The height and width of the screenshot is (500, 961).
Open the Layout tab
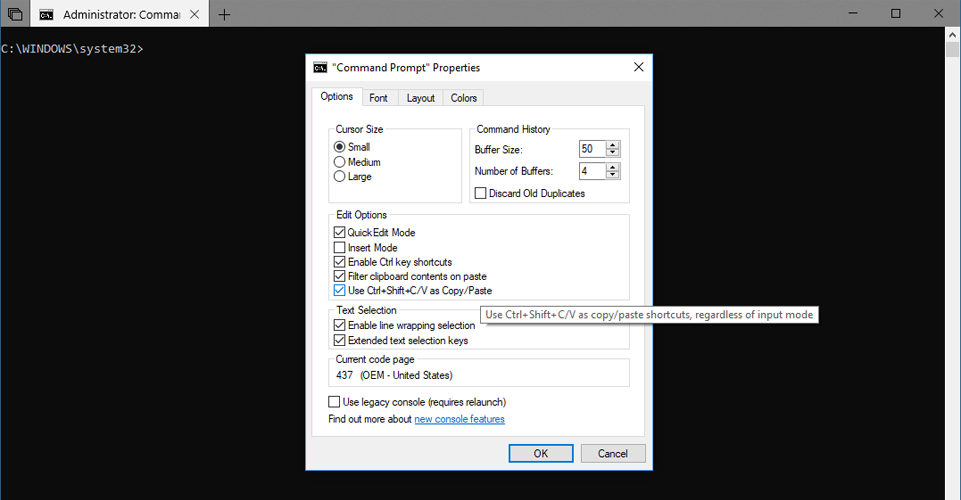420,98
